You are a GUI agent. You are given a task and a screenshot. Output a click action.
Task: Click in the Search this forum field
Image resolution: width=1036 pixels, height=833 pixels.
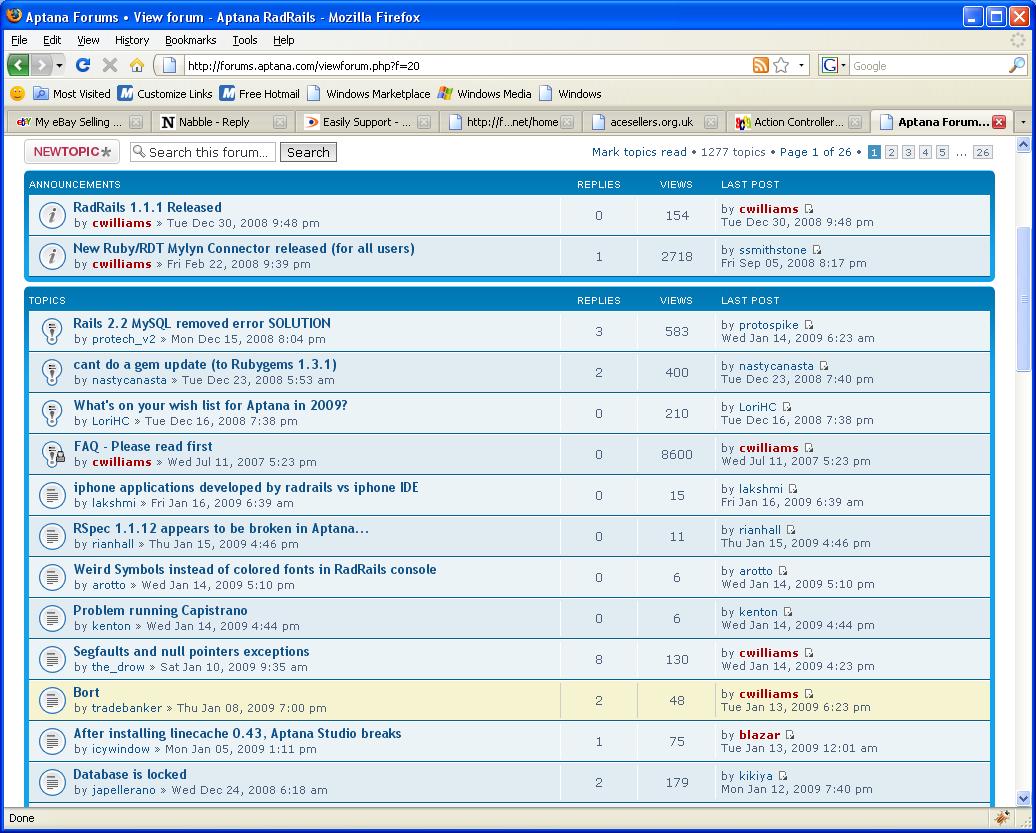(x=209, y=152)
